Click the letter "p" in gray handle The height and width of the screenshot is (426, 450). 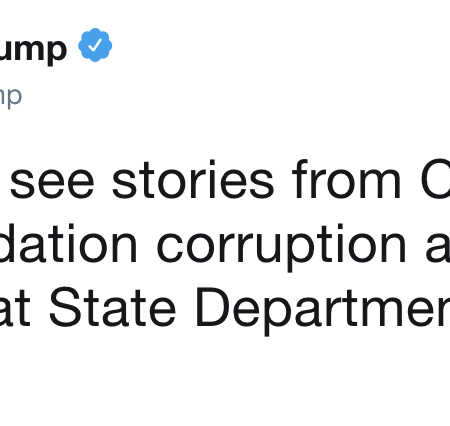coord(15,98)
